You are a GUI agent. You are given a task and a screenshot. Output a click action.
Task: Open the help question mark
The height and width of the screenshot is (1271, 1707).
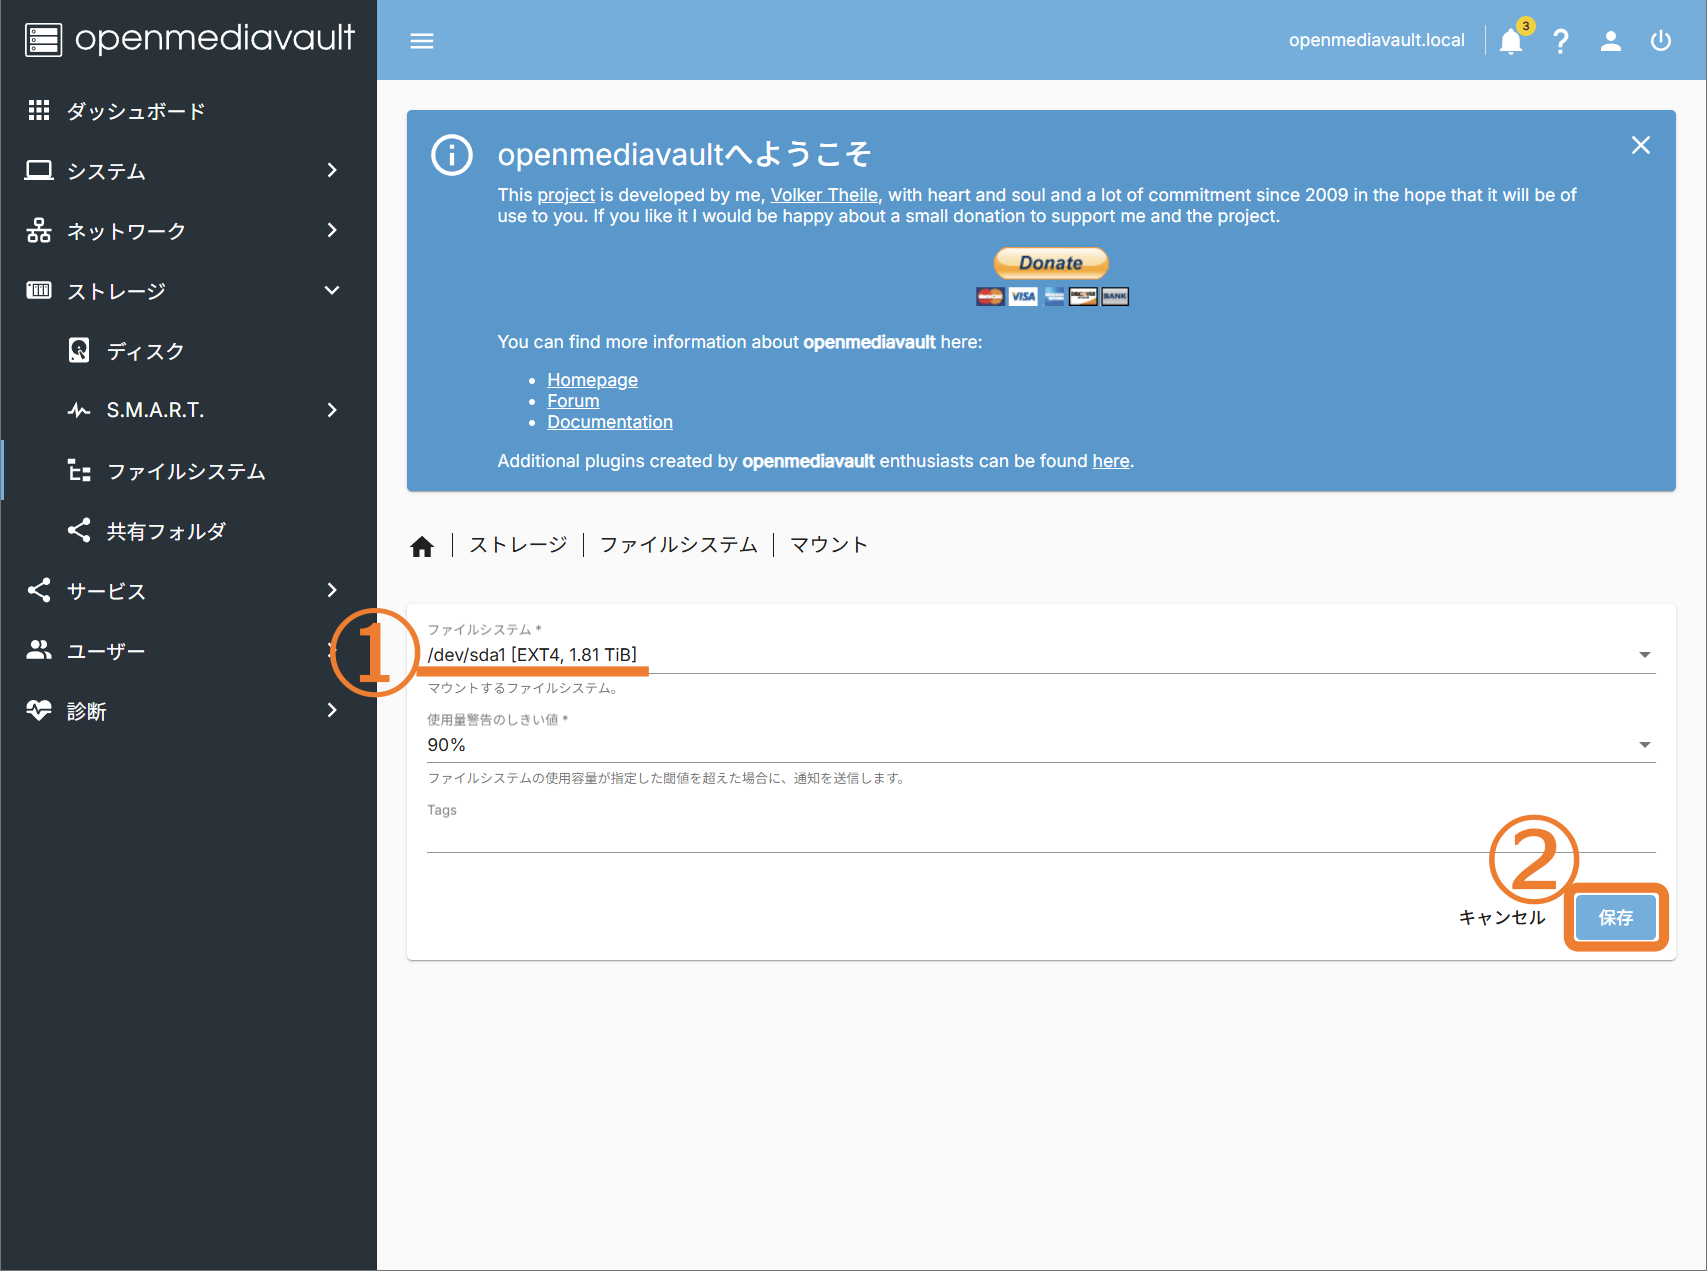1560,41
